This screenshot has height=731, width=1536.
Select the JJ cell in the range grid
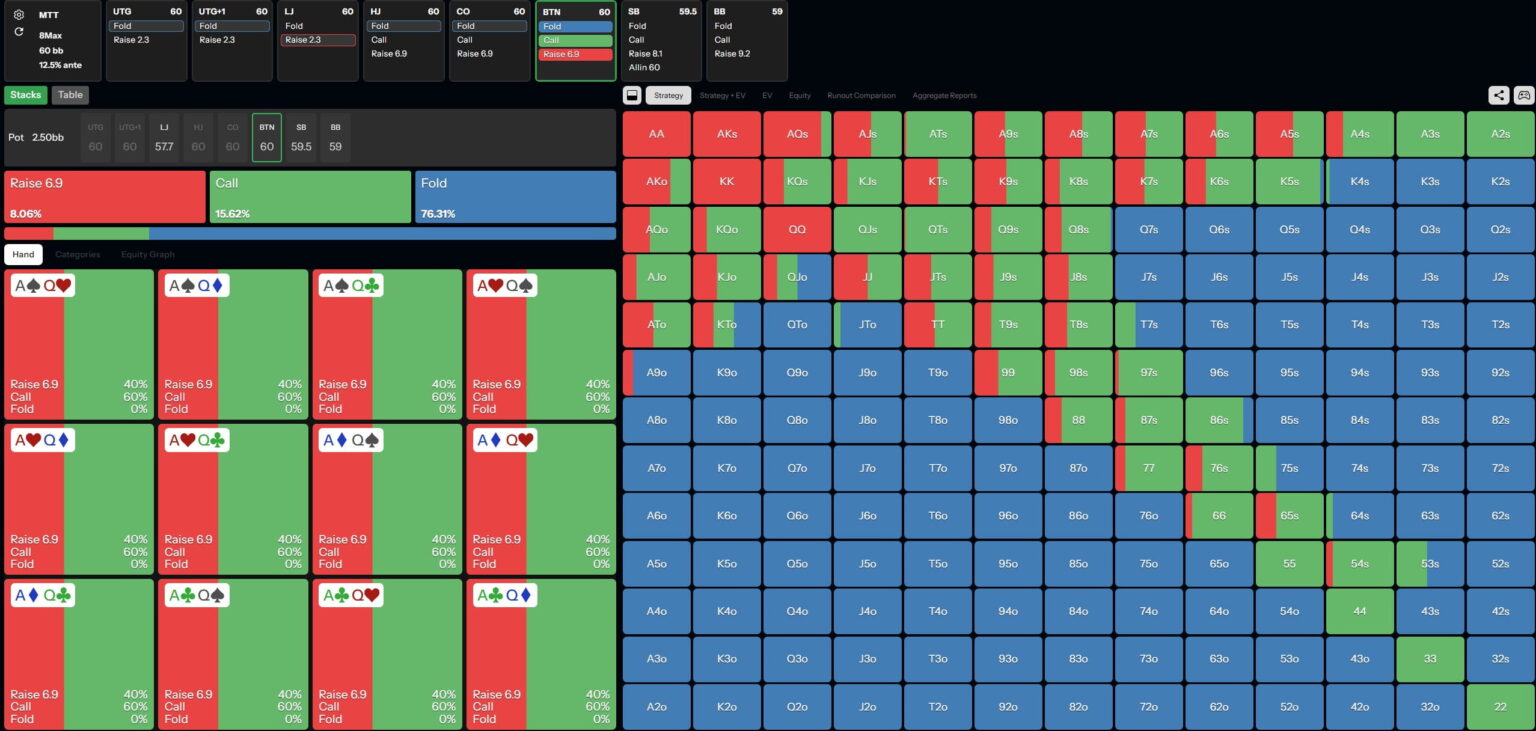click(x=867, y=277)
